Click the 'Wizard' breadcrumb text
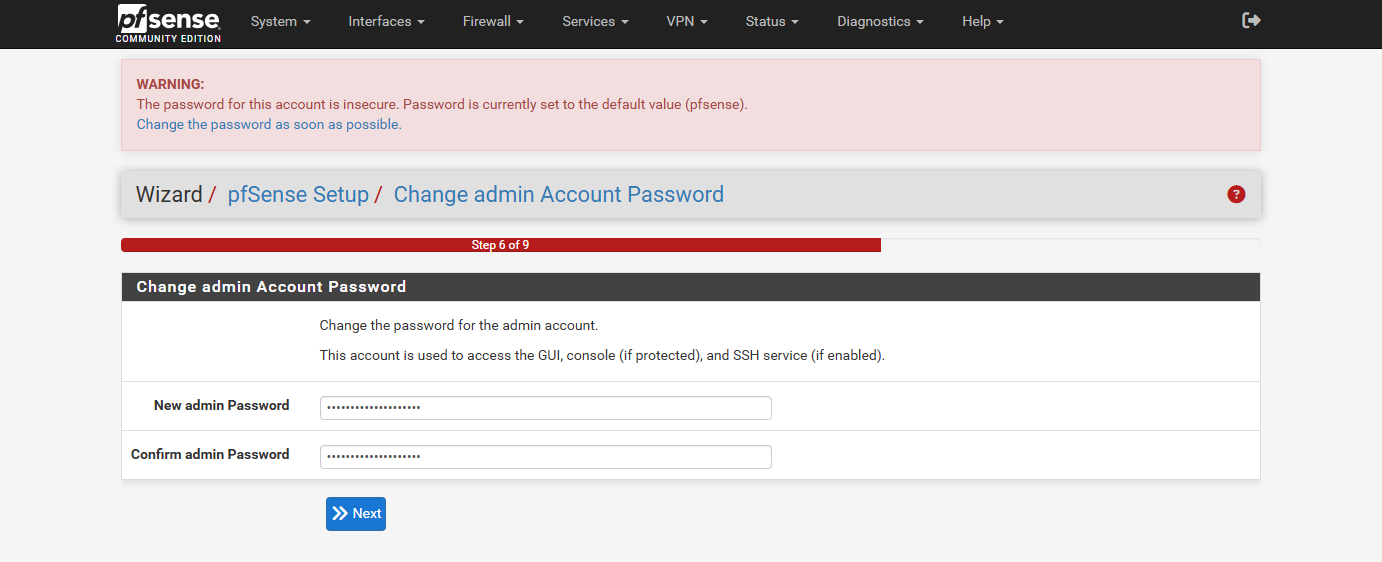Screen dimensions: 1382x562 point(169,194)
